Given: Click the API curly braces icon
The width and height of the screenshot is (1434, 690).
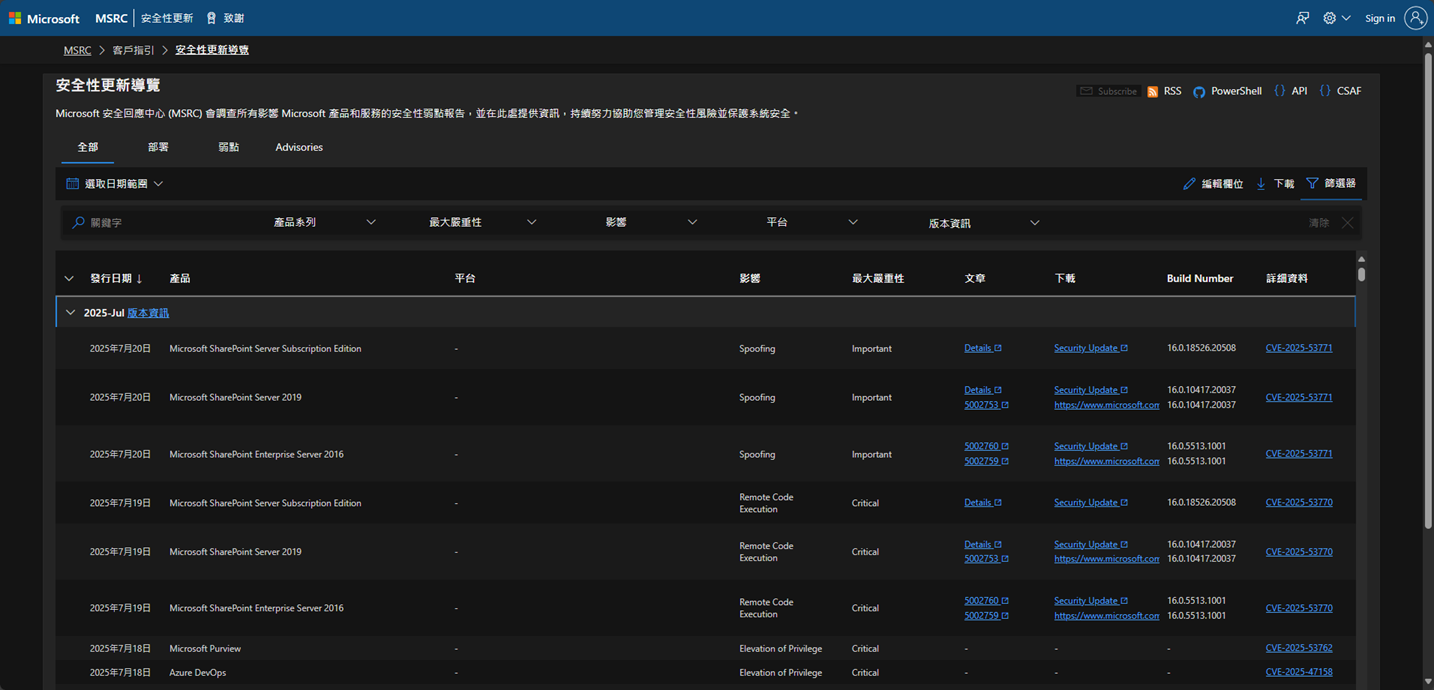Looking at the screenshot, I should pyautogui.click(x=1279, y=91).
